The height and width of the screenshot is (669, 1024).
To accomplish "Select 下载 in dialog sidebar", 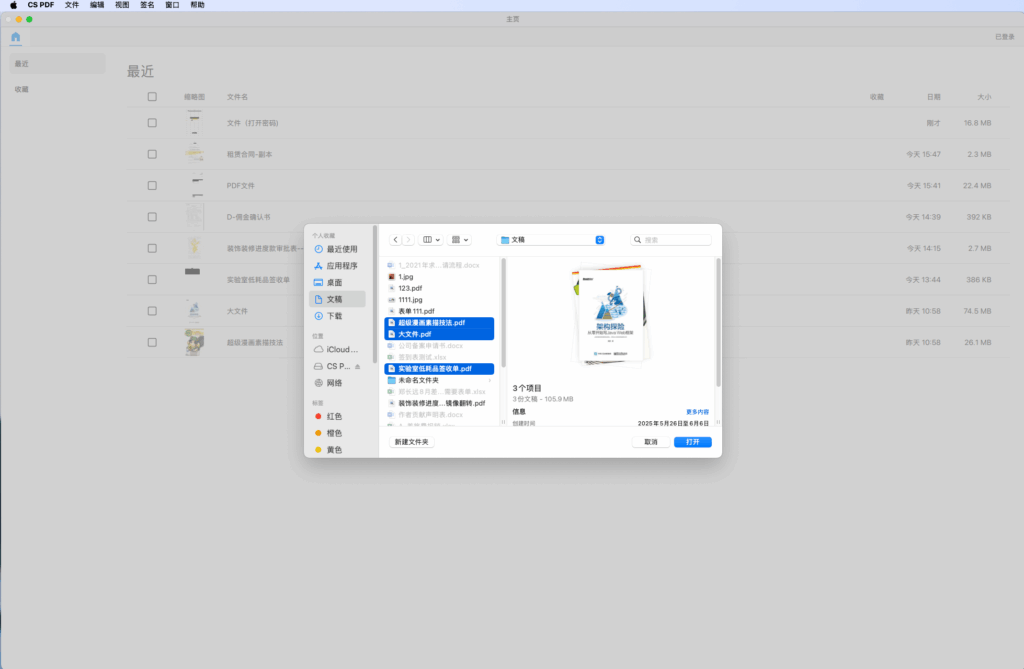I will [x=336, y=316].
